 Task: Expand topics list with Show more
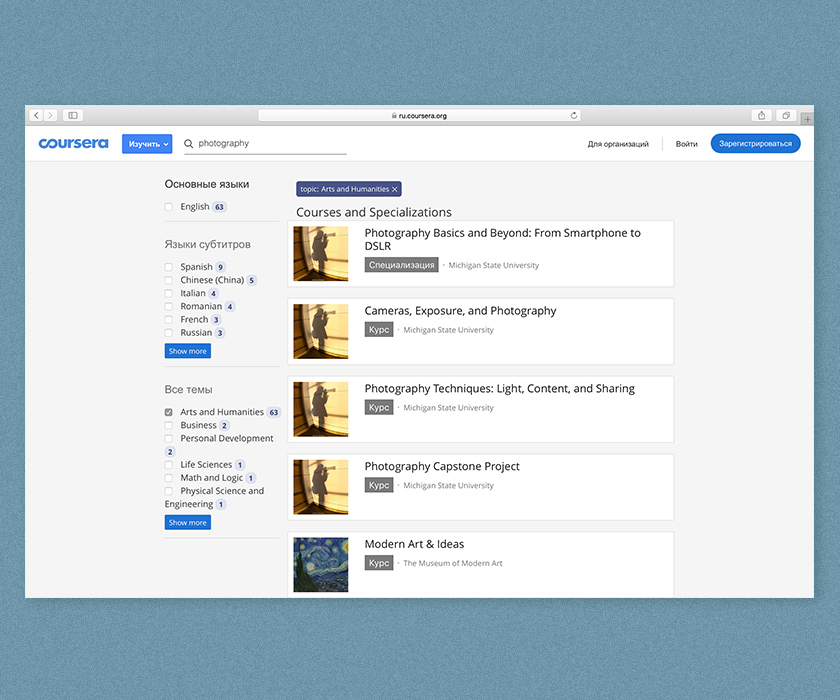click(188, 522)
